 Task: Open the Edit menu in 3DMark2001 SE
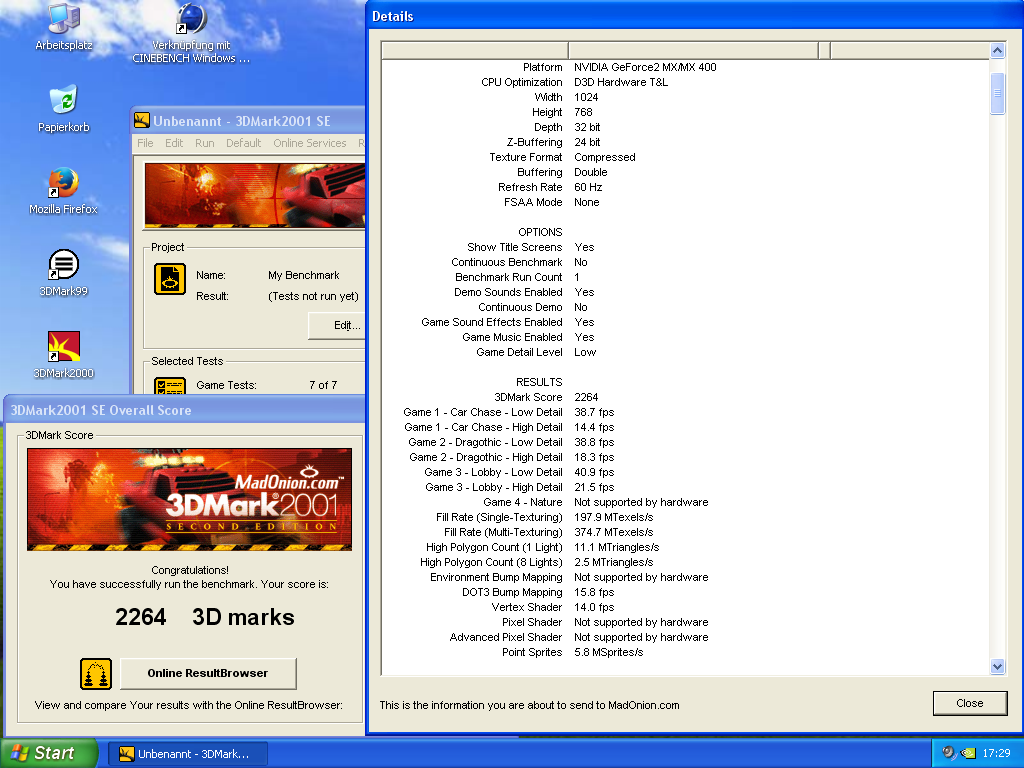[174, 143]
